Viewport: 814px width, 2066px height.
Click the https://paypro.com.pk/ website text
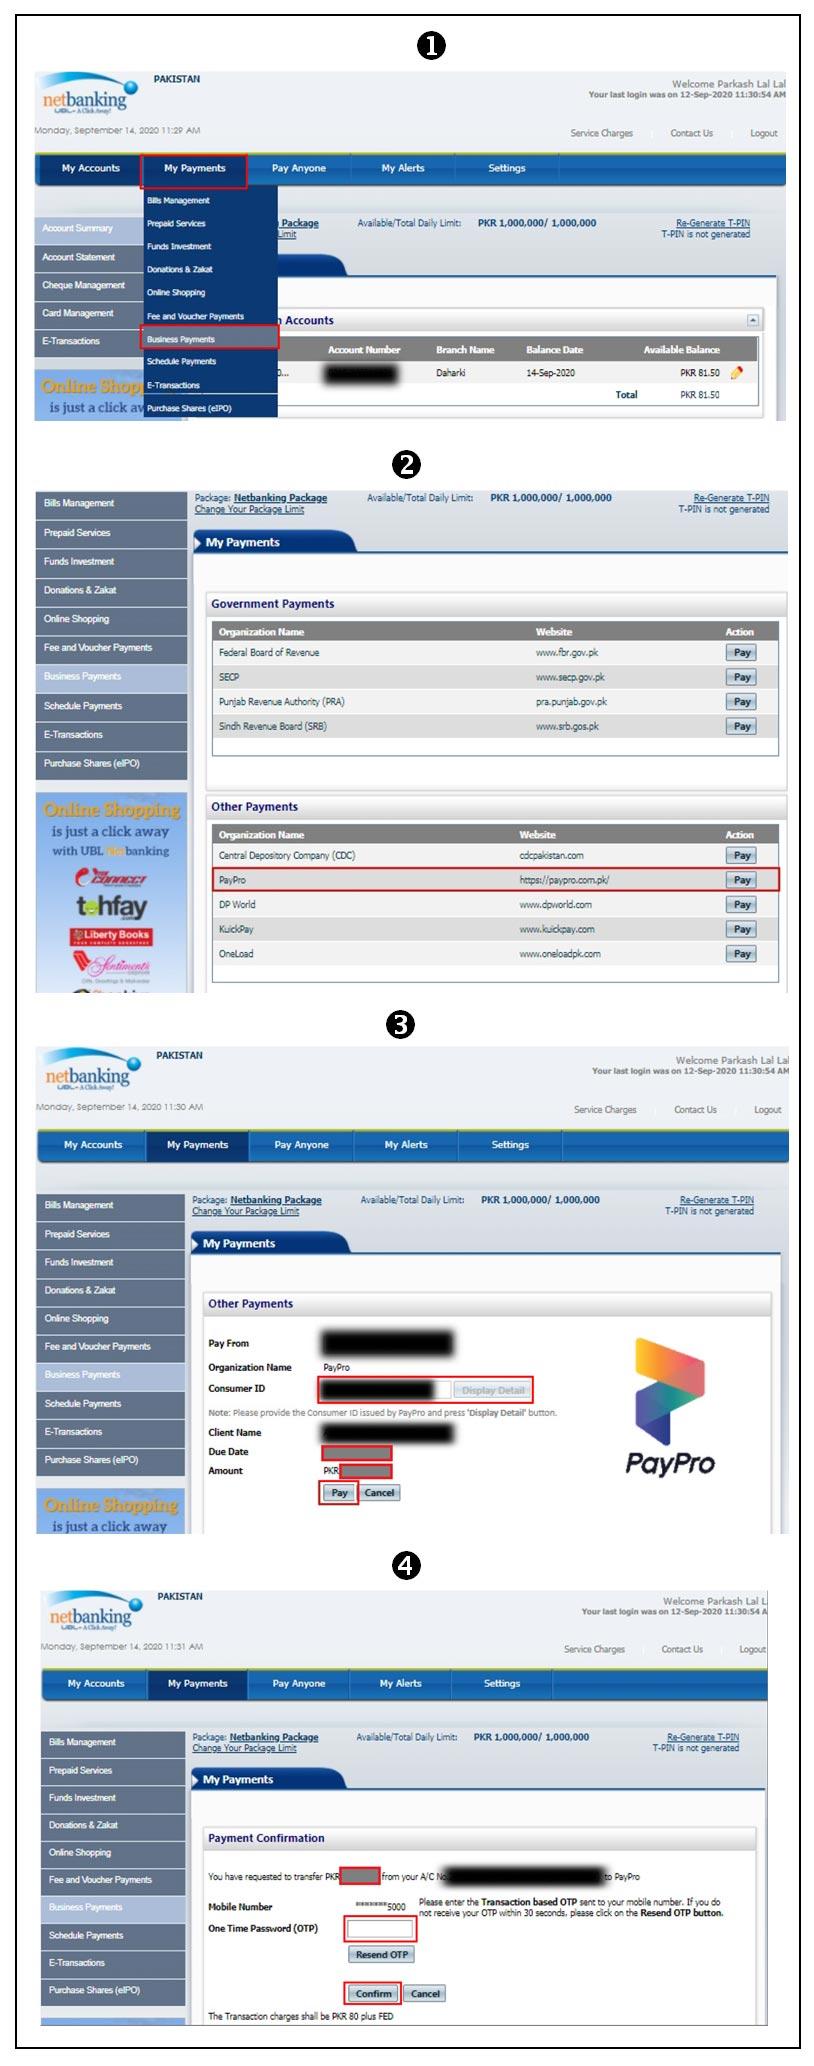pos(564,880)
